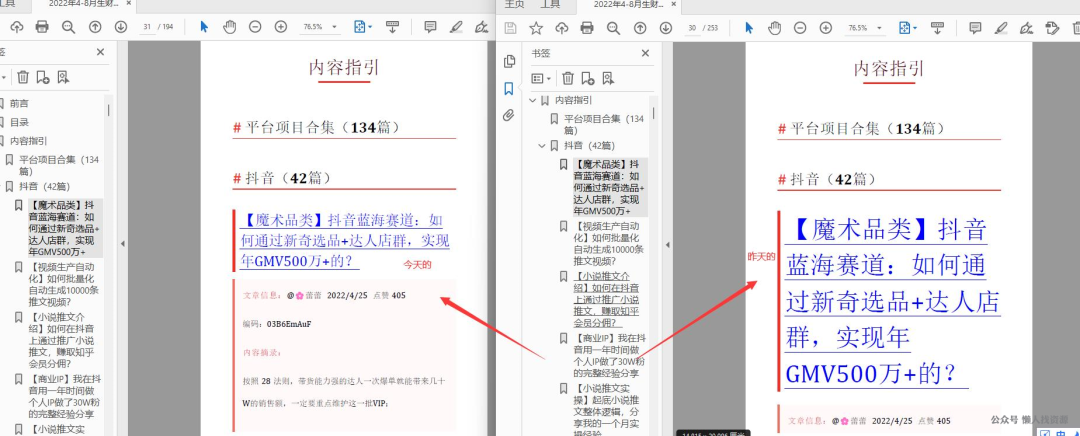The width and height of the screenshot is (1080, 436).
Task: Select 【小说推文介绍】 bookmark in right window
Action: pos(609,299)
